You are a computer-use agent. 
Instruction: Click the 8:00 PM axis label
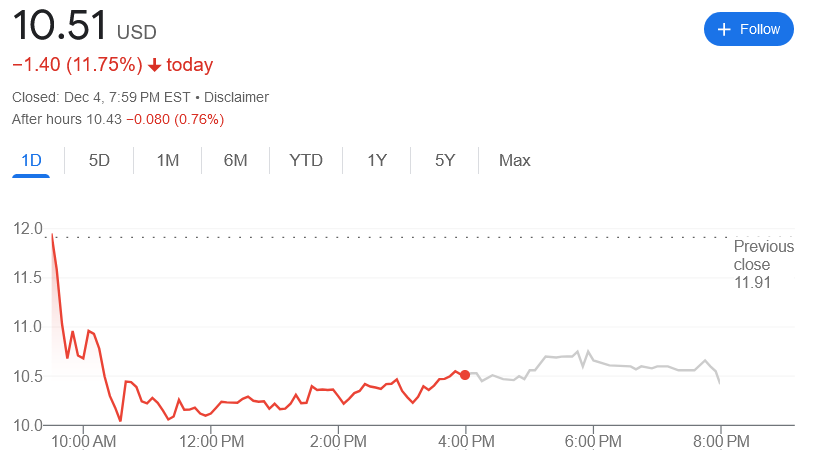pos(721,441)
